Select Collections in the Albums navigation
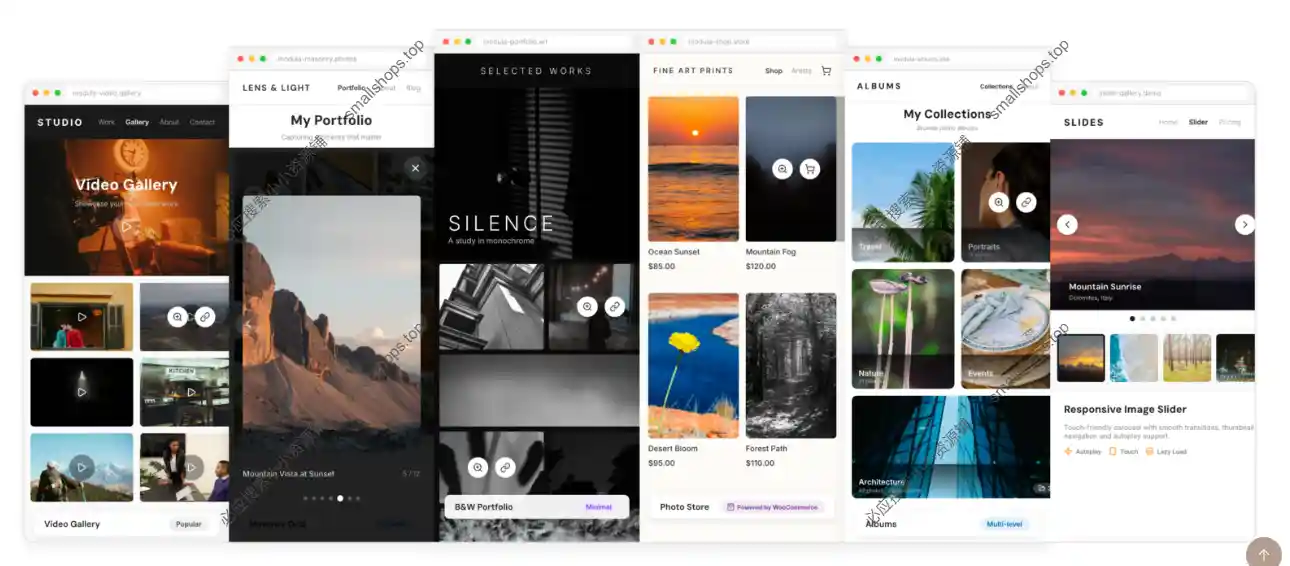 [x=996, y=87]
